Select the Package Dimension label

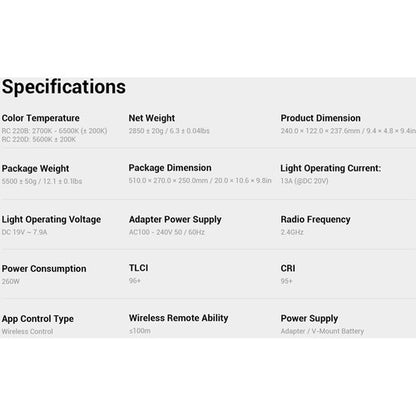[x=170, y=168]
